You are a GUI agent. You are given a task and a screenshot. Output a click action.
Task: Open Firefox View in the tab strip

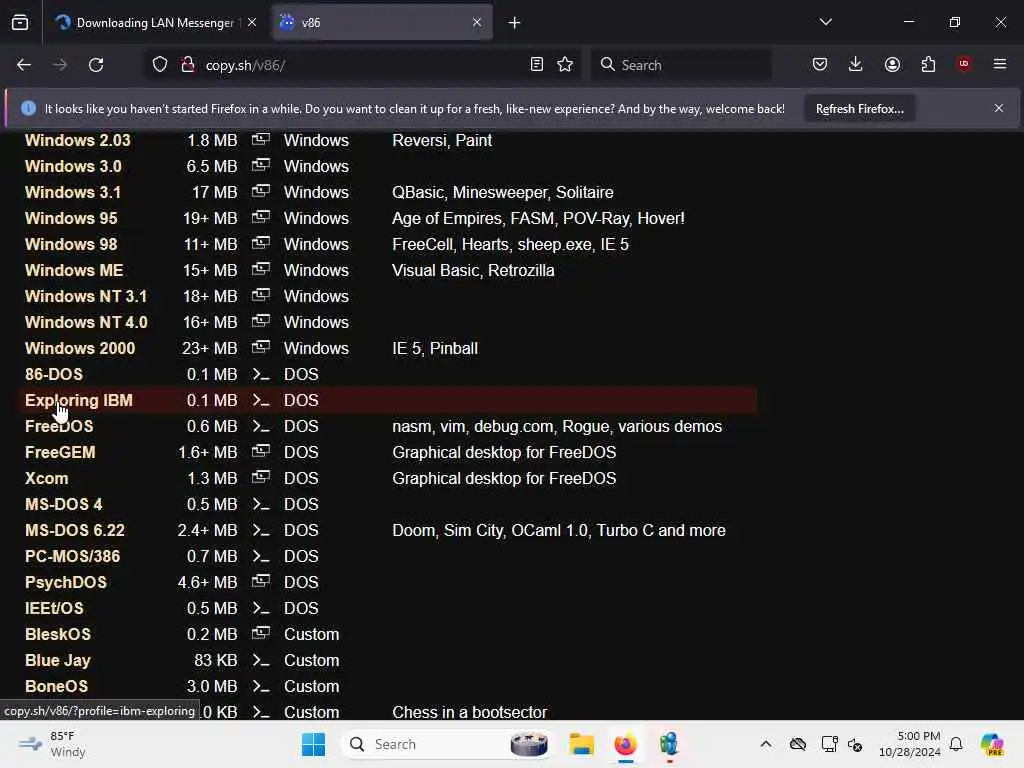point(20,23)
